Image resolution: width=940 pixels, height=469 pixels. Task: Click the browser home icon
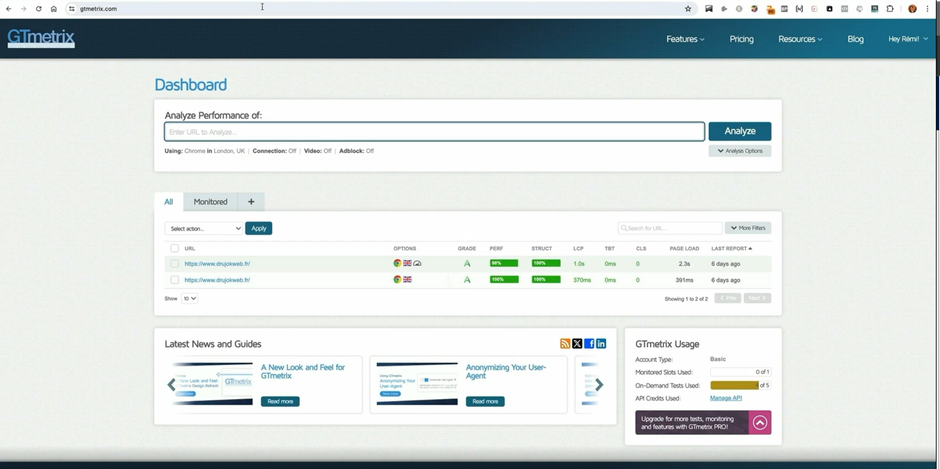tap(54, 8)
